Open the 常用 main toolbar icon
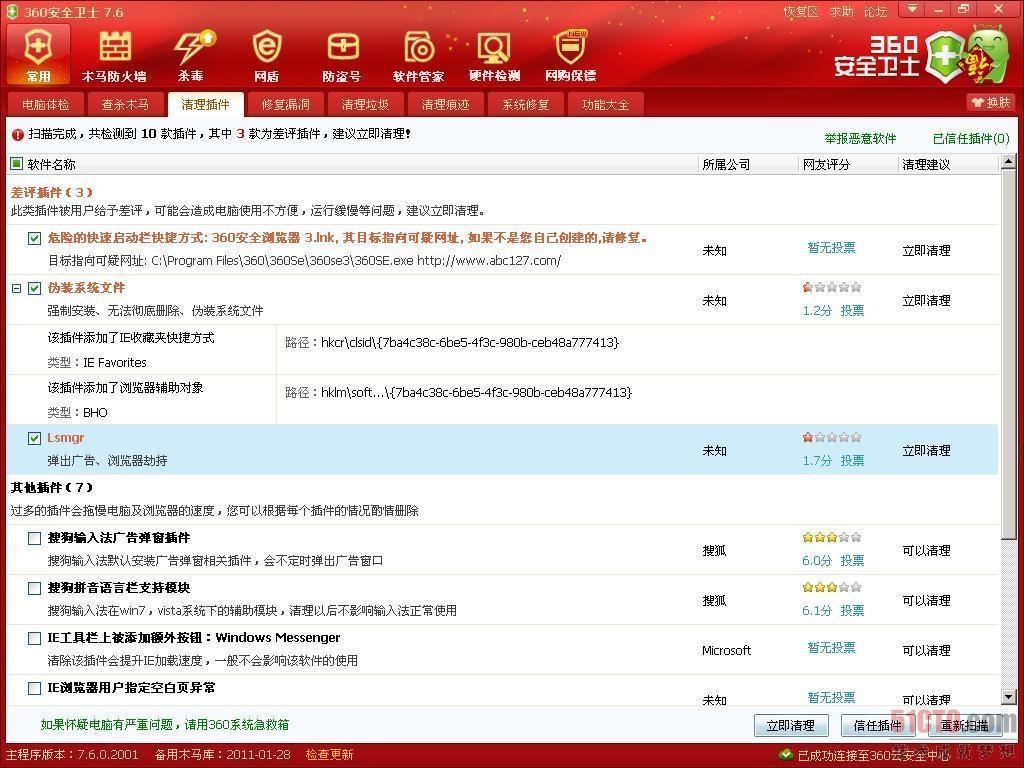The height and width of the screenshot is (768, 1024). 38,55
